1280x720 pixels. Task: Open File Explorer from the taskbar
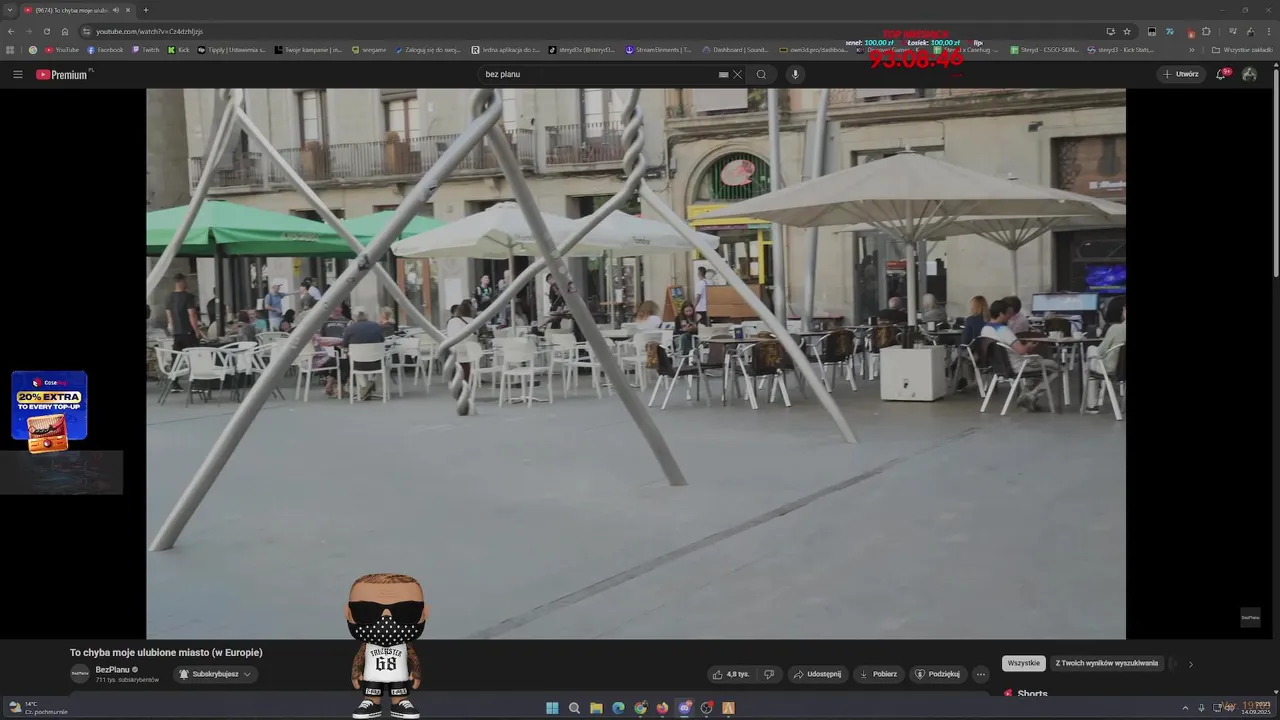click(x=596, y=708)
